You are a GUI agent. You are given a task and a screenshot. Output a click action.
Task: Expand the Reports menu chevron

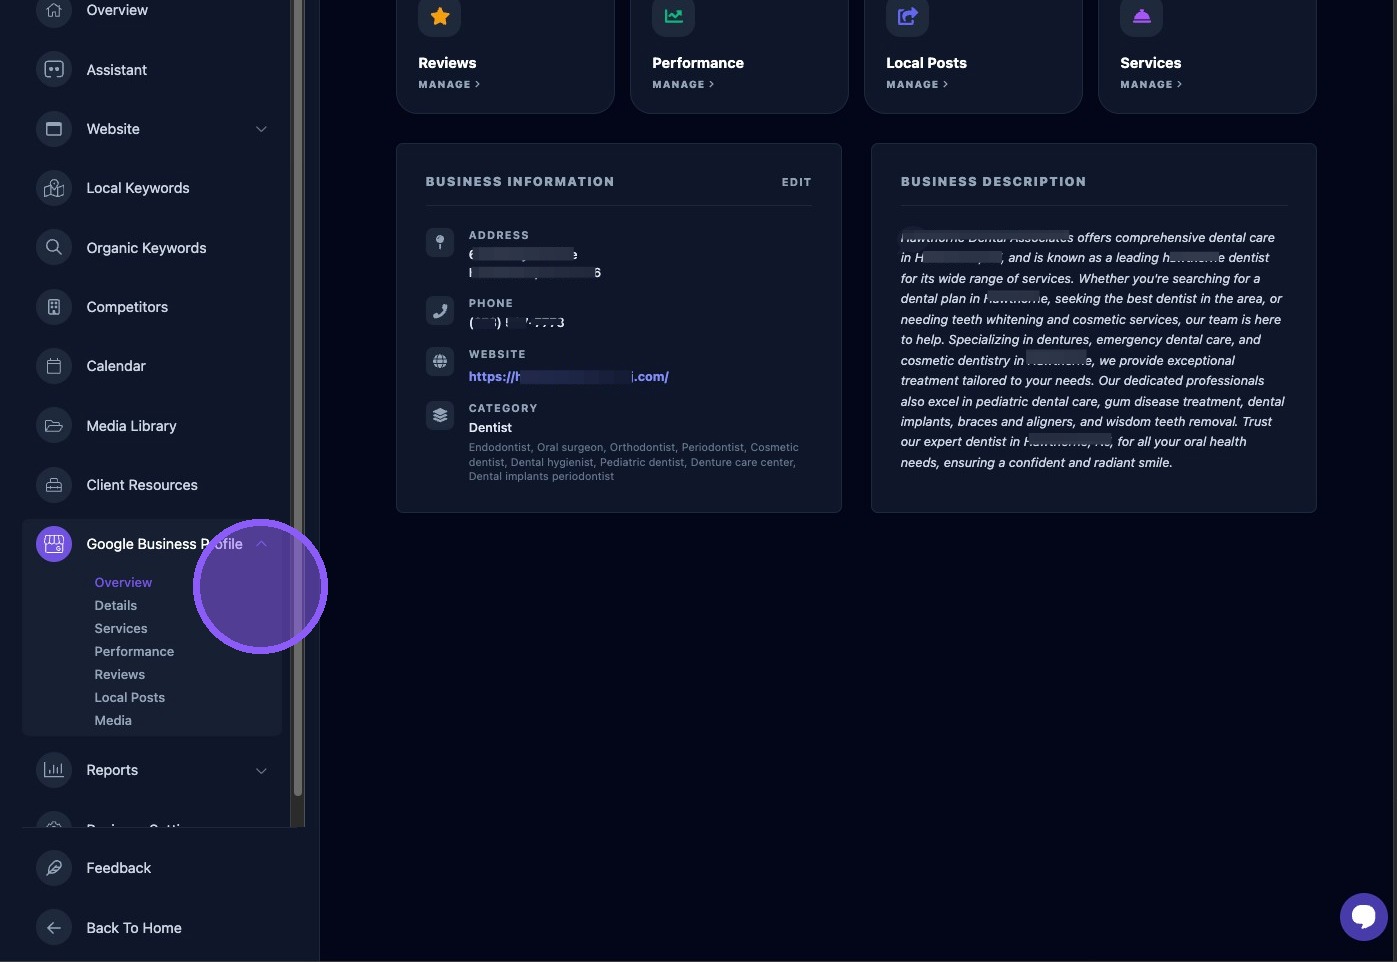pos(261,770)
